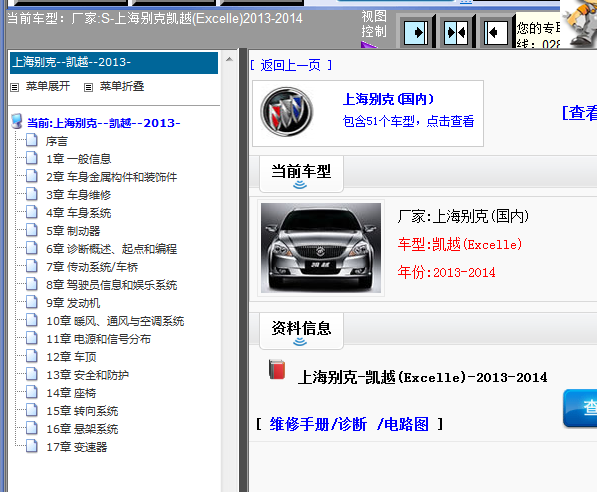This screenshot has width=597, height=492.
Task: Click the computer icon at tree root
Action: pyautogui.click(x=17, y=121)
